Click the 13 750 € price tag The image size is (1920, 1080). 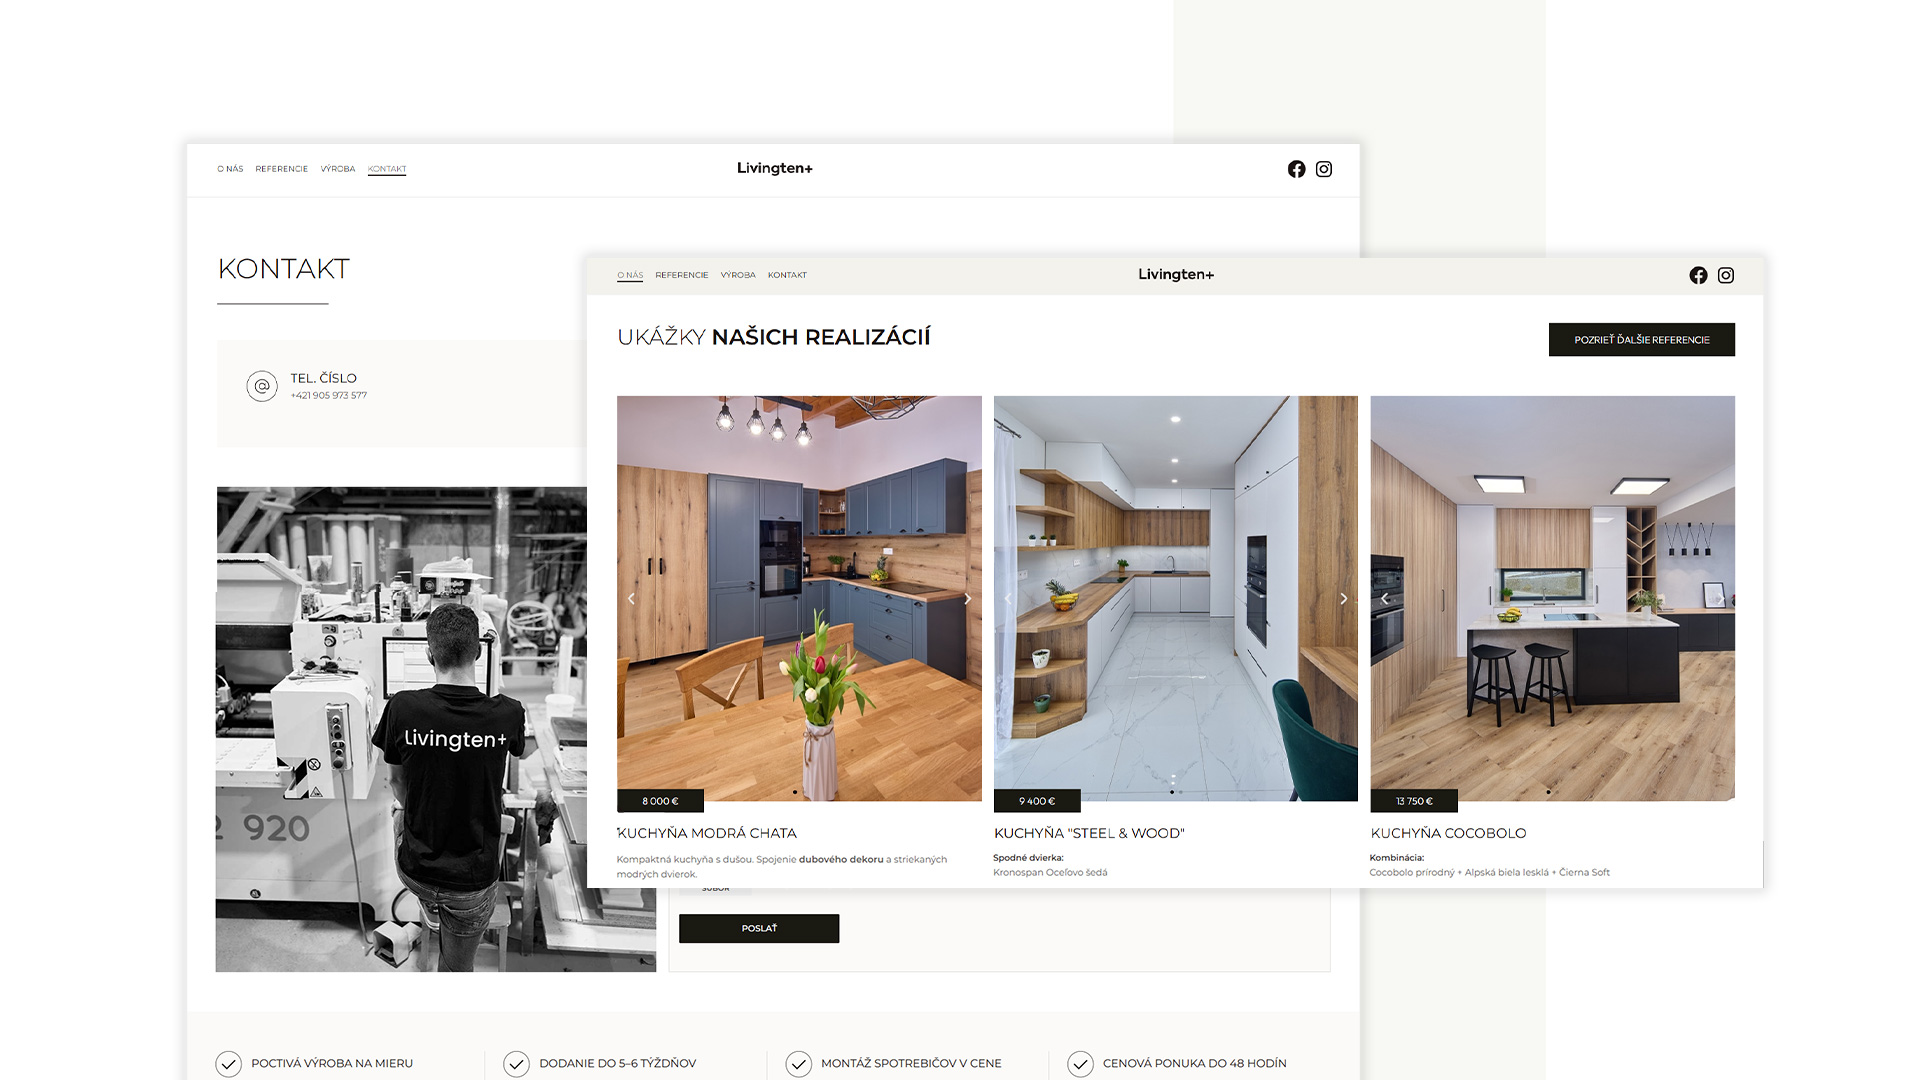pos(1414,801)
